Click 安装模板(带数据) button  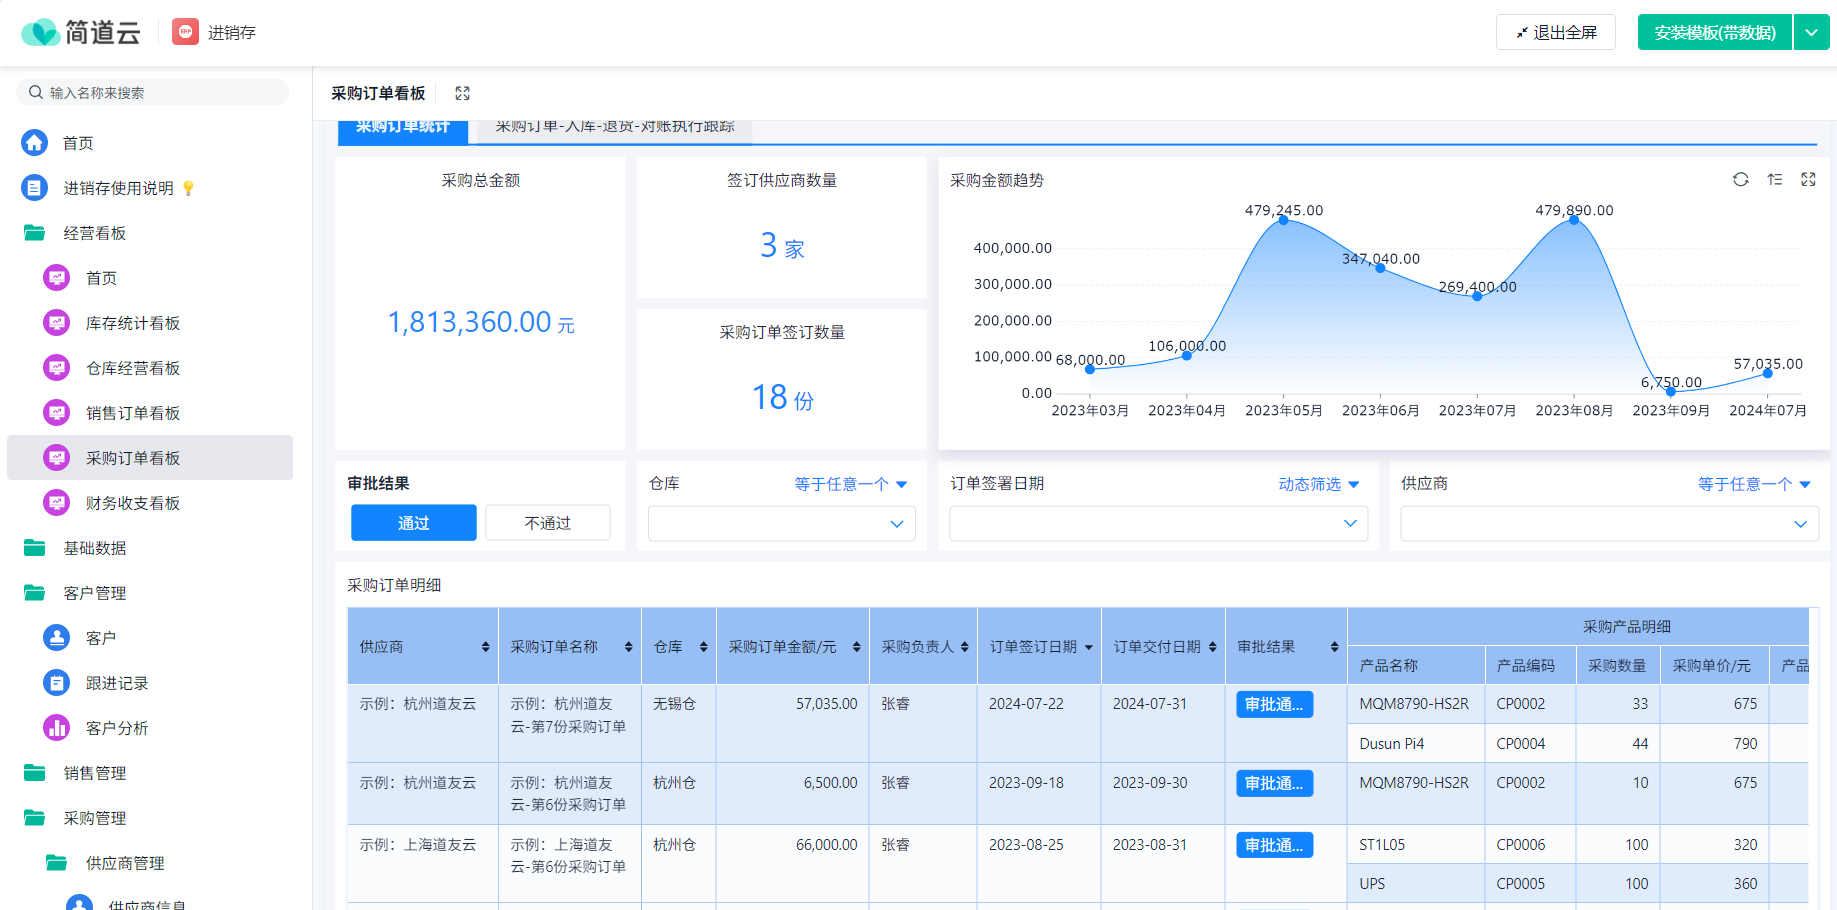(1715, 32)
